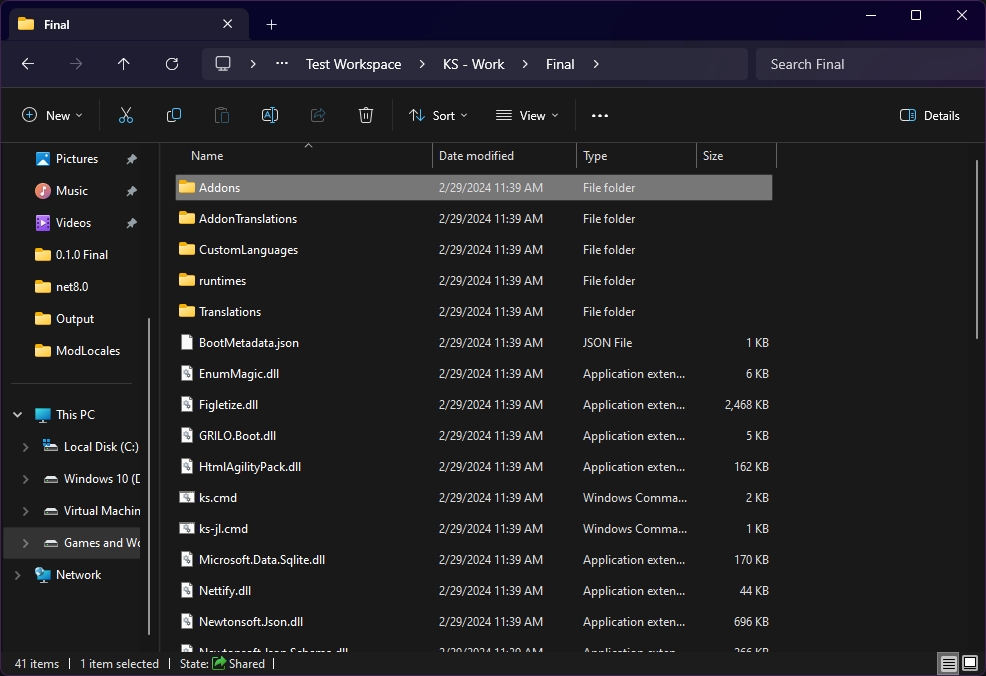The height and width of the screenshot is (676, 986).
Task: Open the View dropdown menu
Action: 527,116
